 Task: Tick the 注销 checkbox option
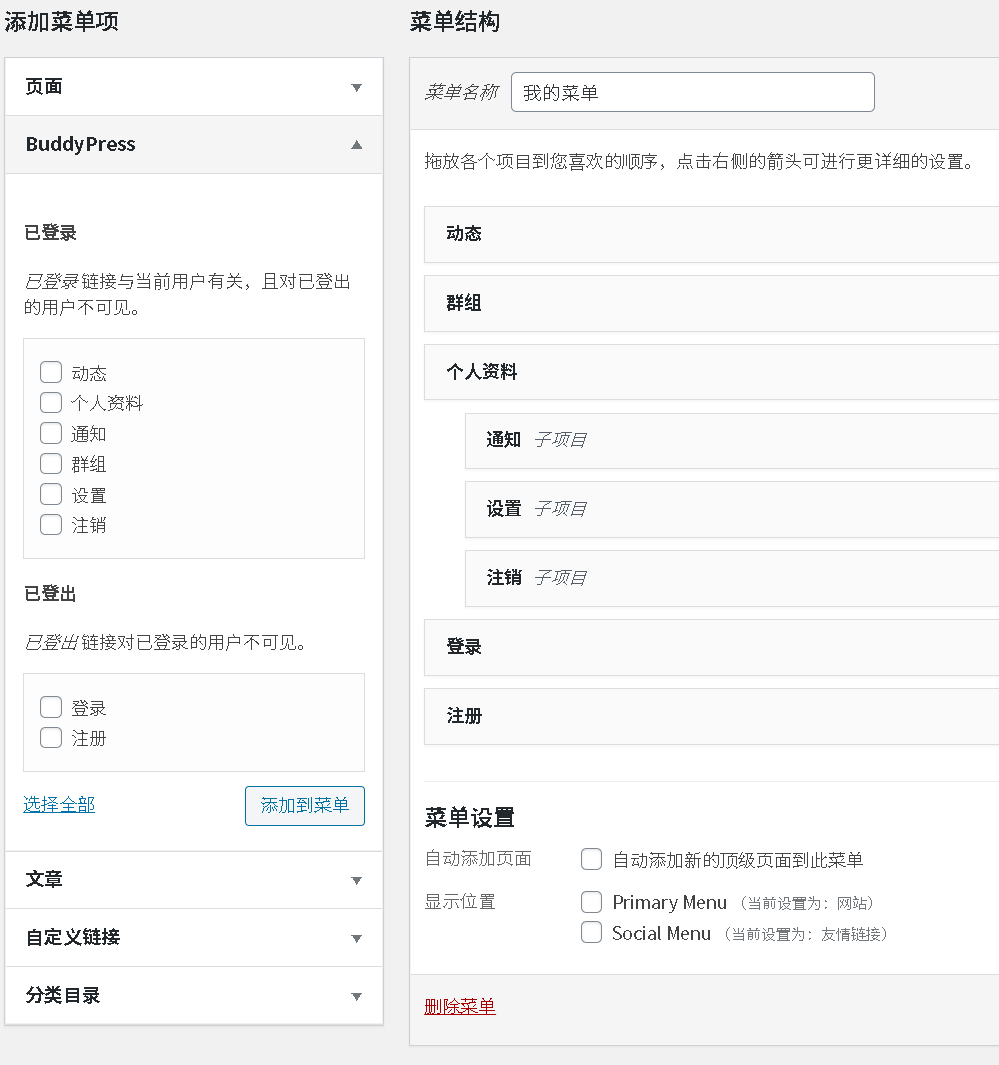pos(51,525)
